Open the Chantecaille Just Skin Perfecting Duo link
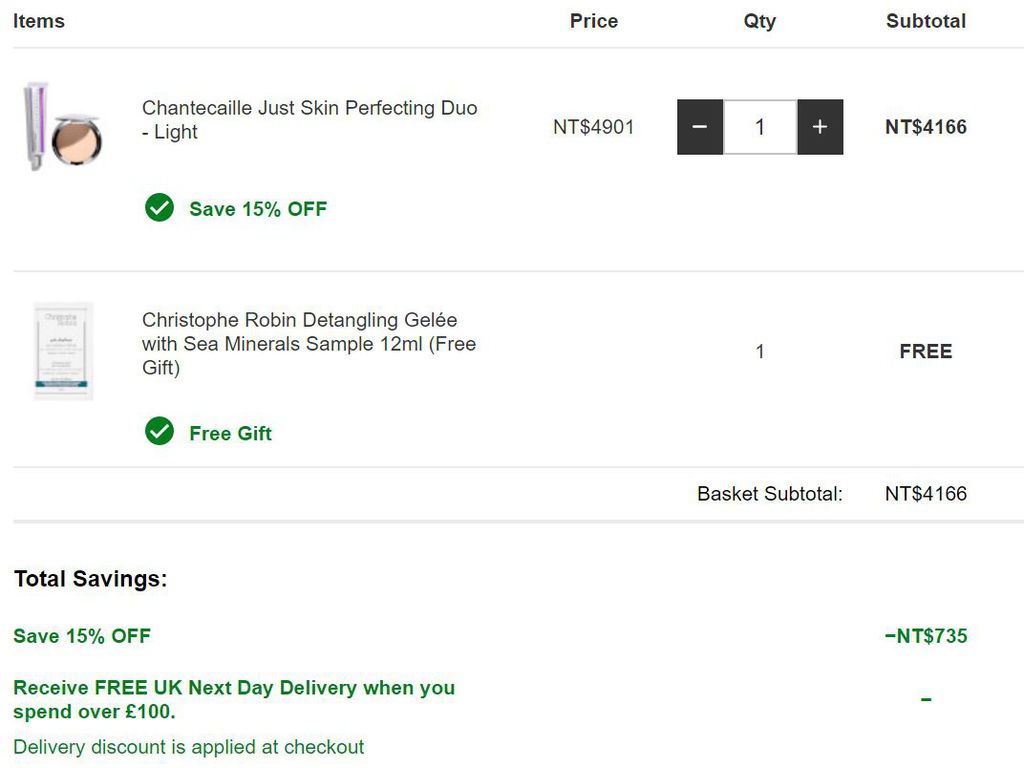1024x768 pixels. [310, 120]
